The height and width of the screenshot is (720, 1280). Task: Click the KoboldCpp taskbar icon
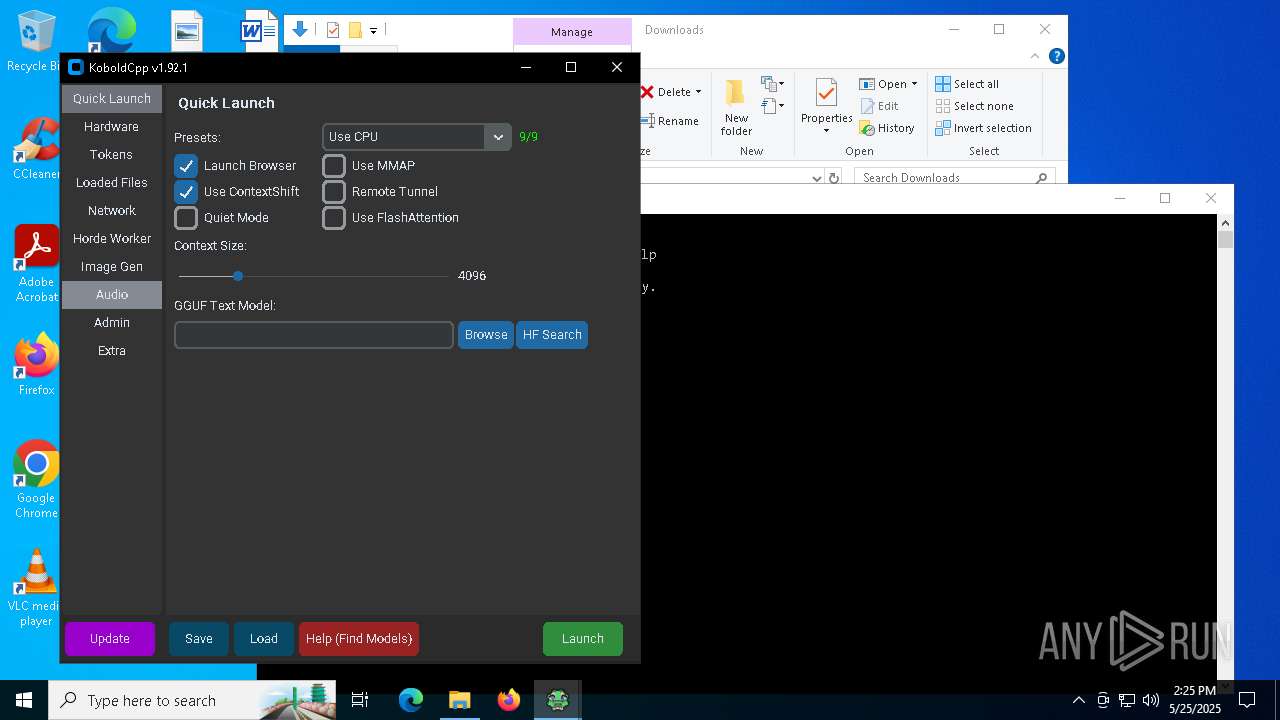tap(558, 700)
